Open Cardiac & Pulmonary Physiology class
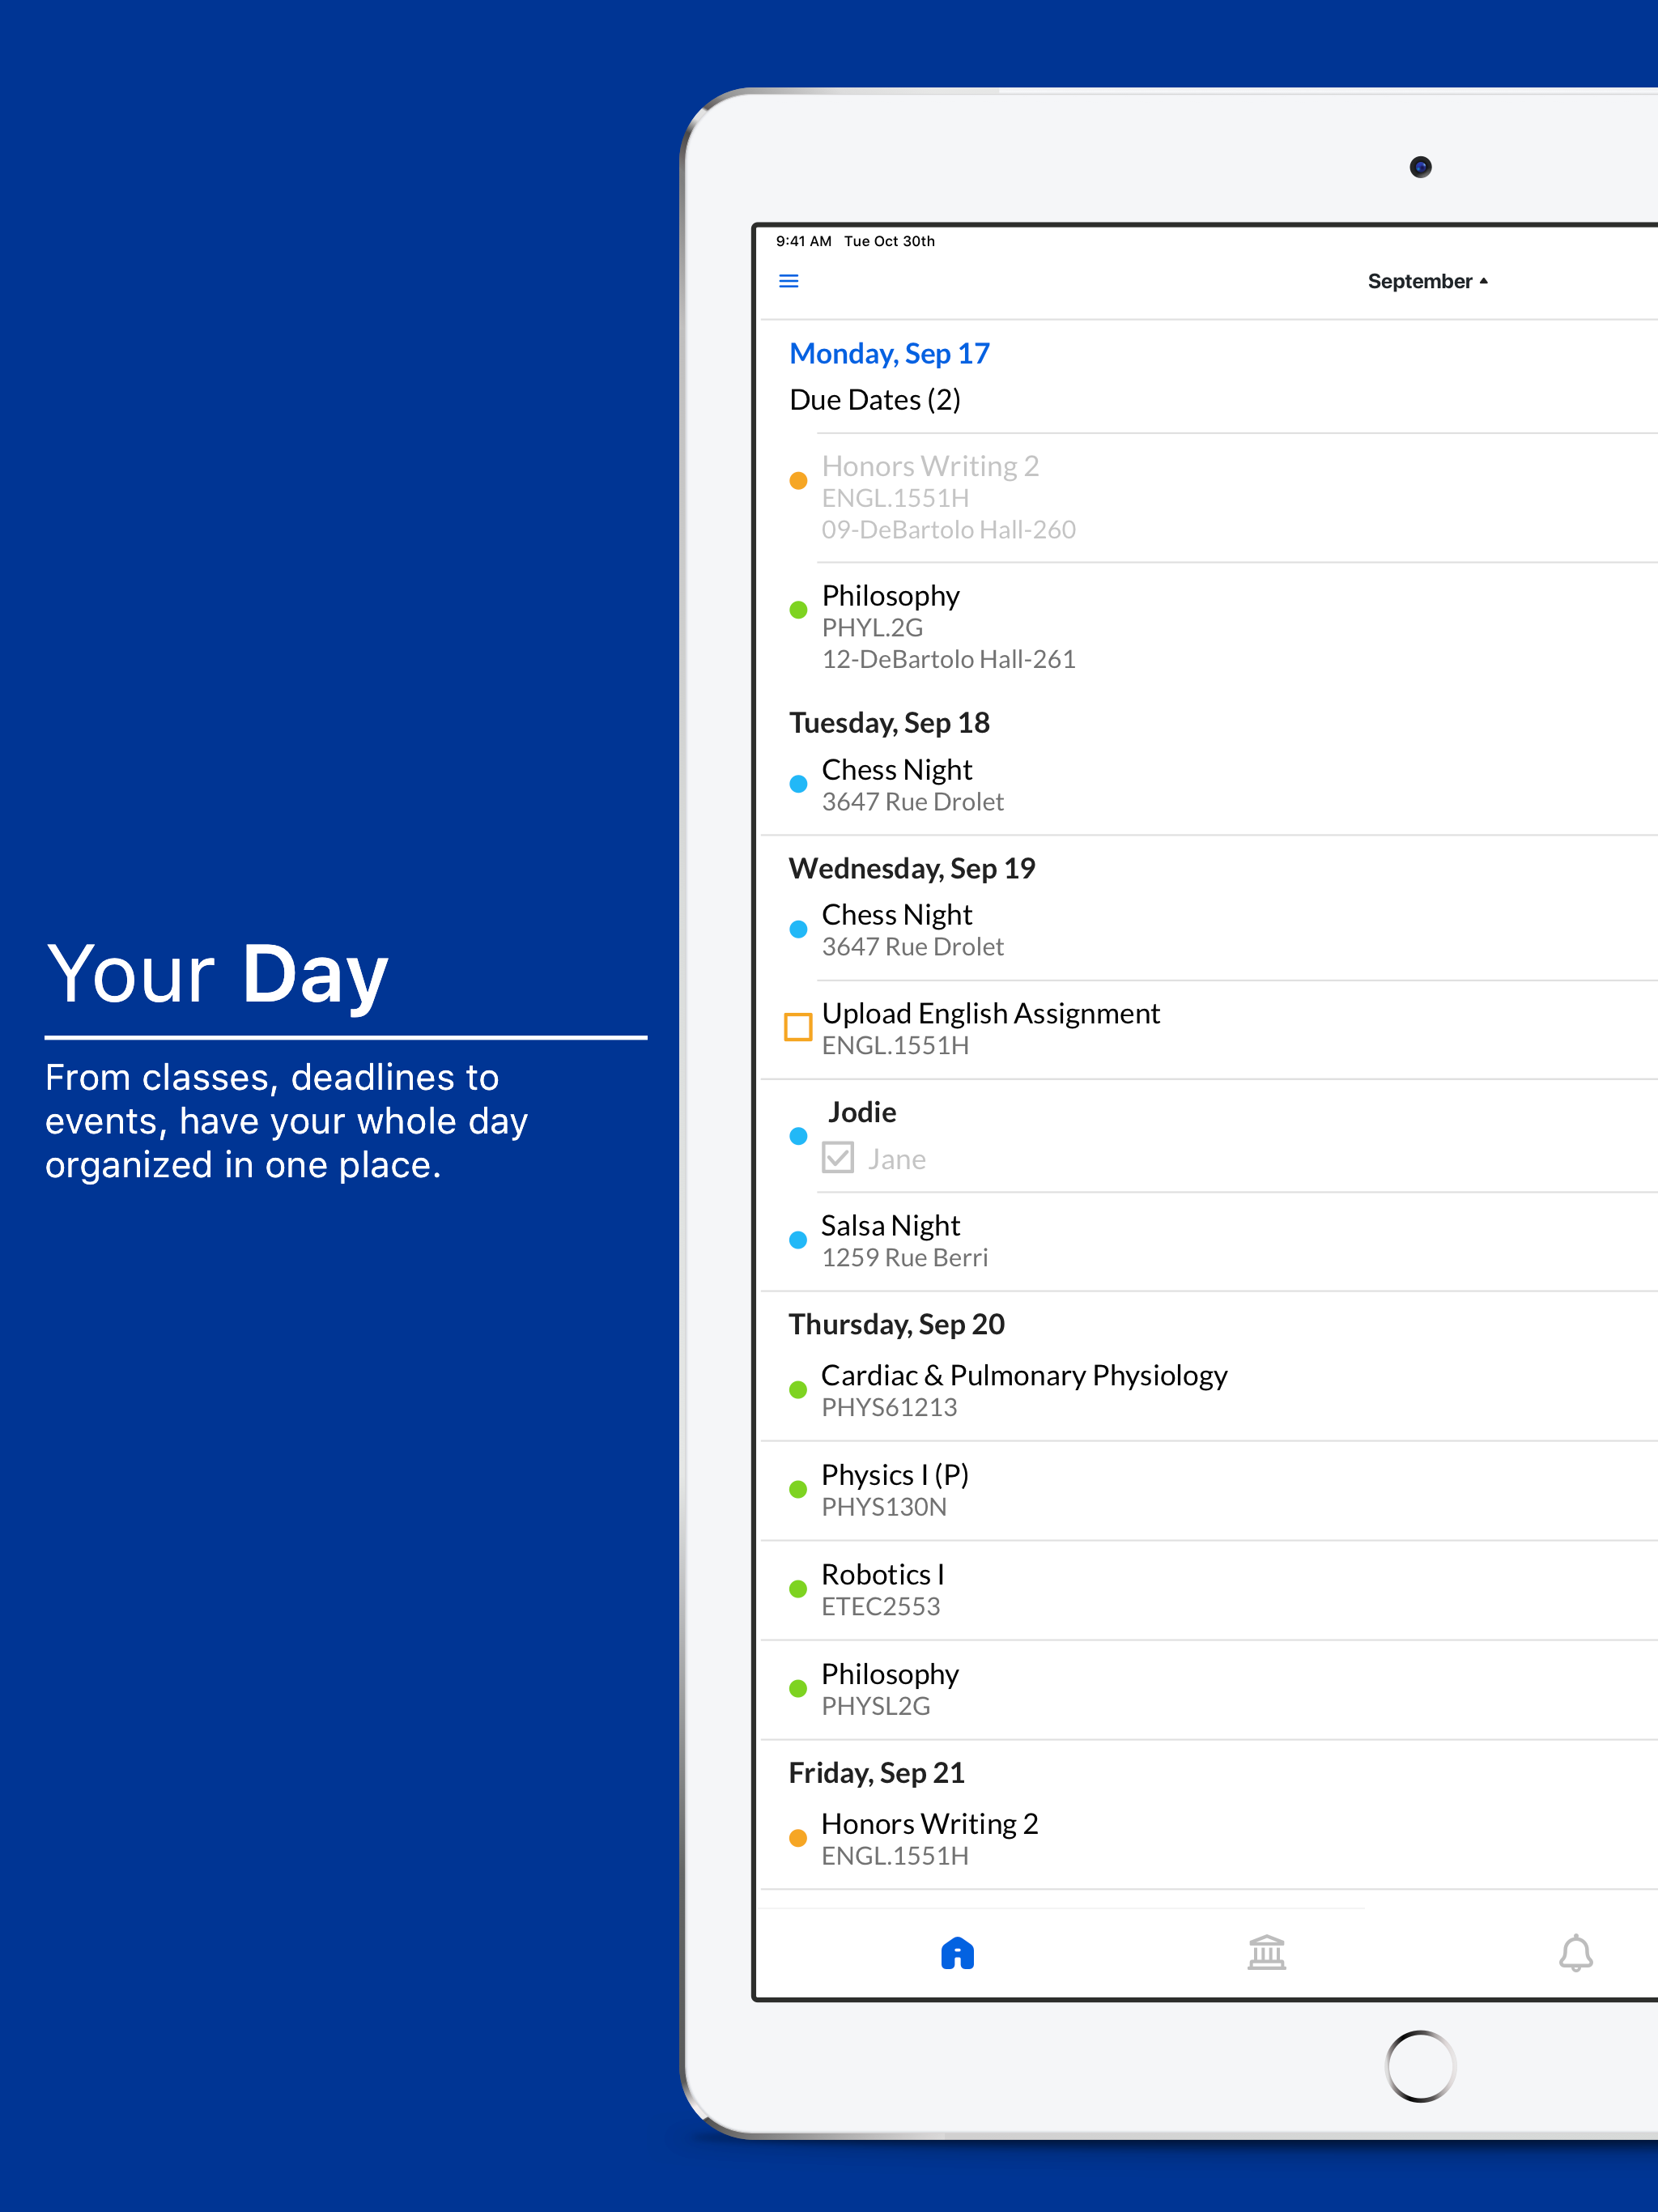The height and width of the screenshot is (2212, 1658). (1023, 1390)
